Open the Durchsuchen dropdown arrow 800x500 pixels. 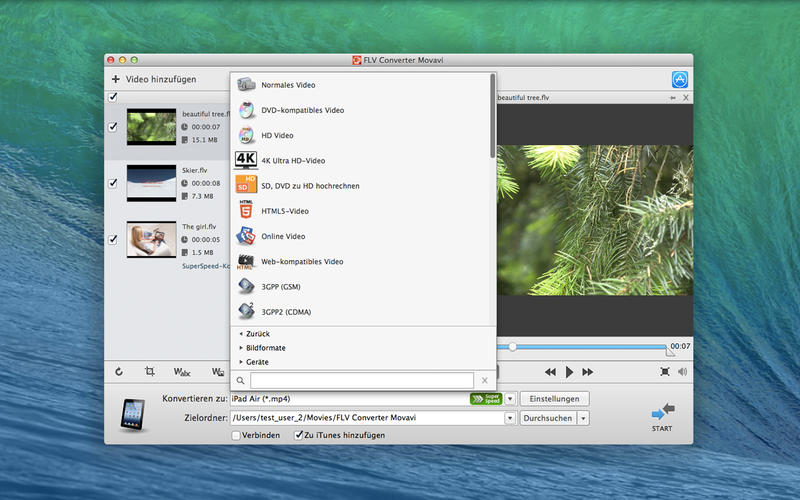pyautogui.click(x=583, y=418)
